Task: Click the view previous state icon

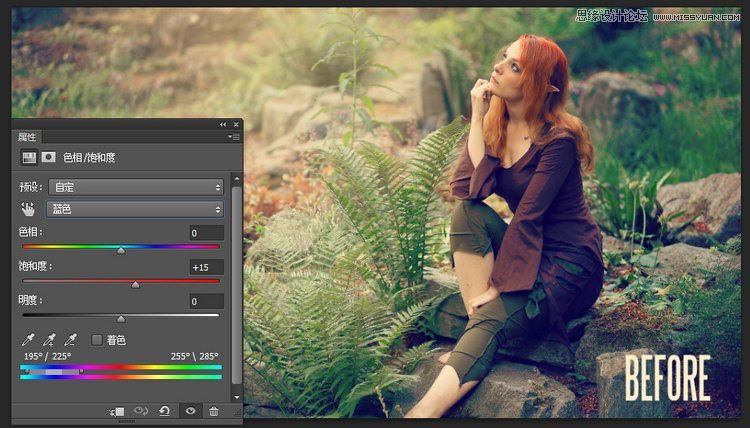Action: click(141, 411)
